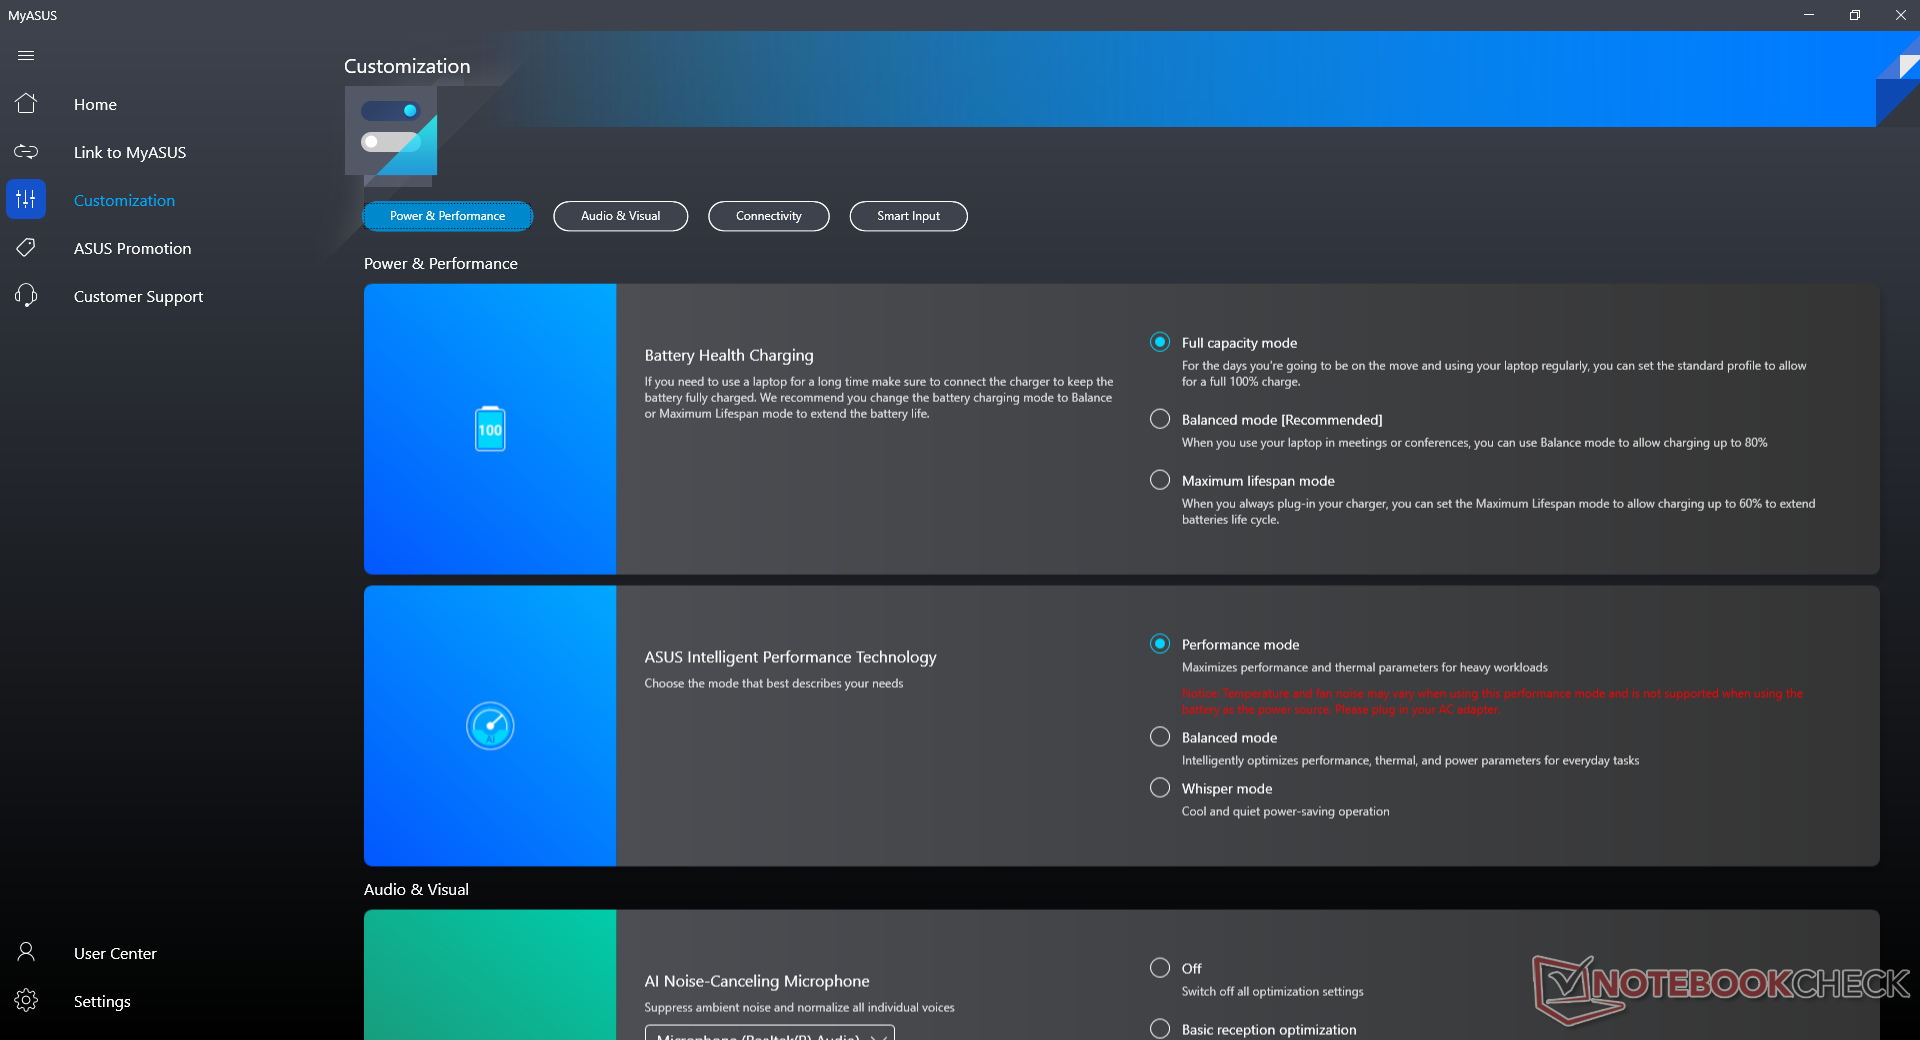The image size is (1920, 1040).
Task: Choose Whisper mode
Action: (x=1160, y=788)
